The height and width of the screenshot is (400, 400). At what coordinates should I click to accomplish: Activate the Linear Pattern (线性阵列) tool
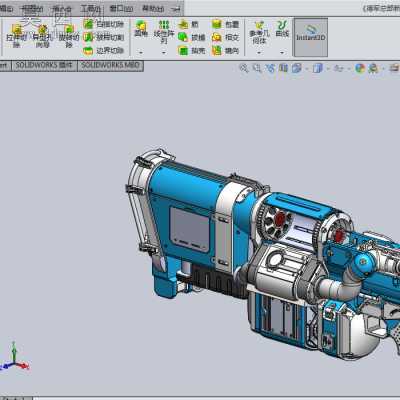[x=164, y=32]
